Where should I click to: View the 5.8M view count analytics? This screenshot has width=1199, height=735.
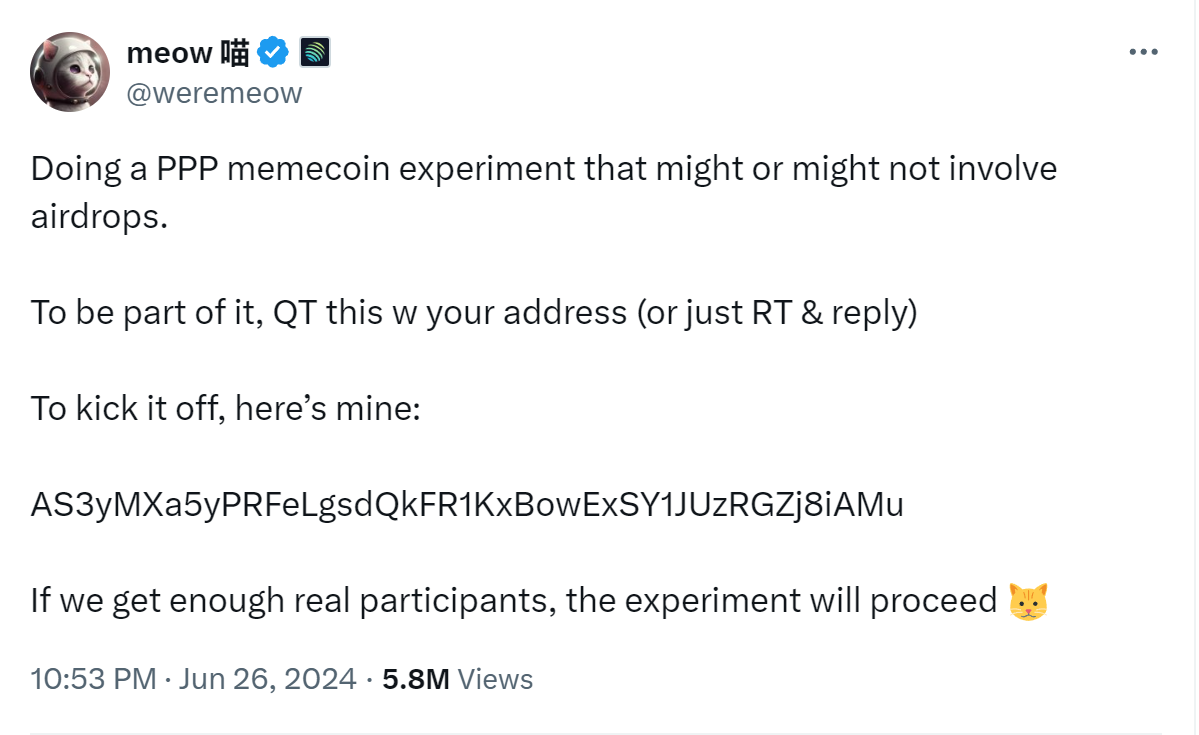[415, 679]
